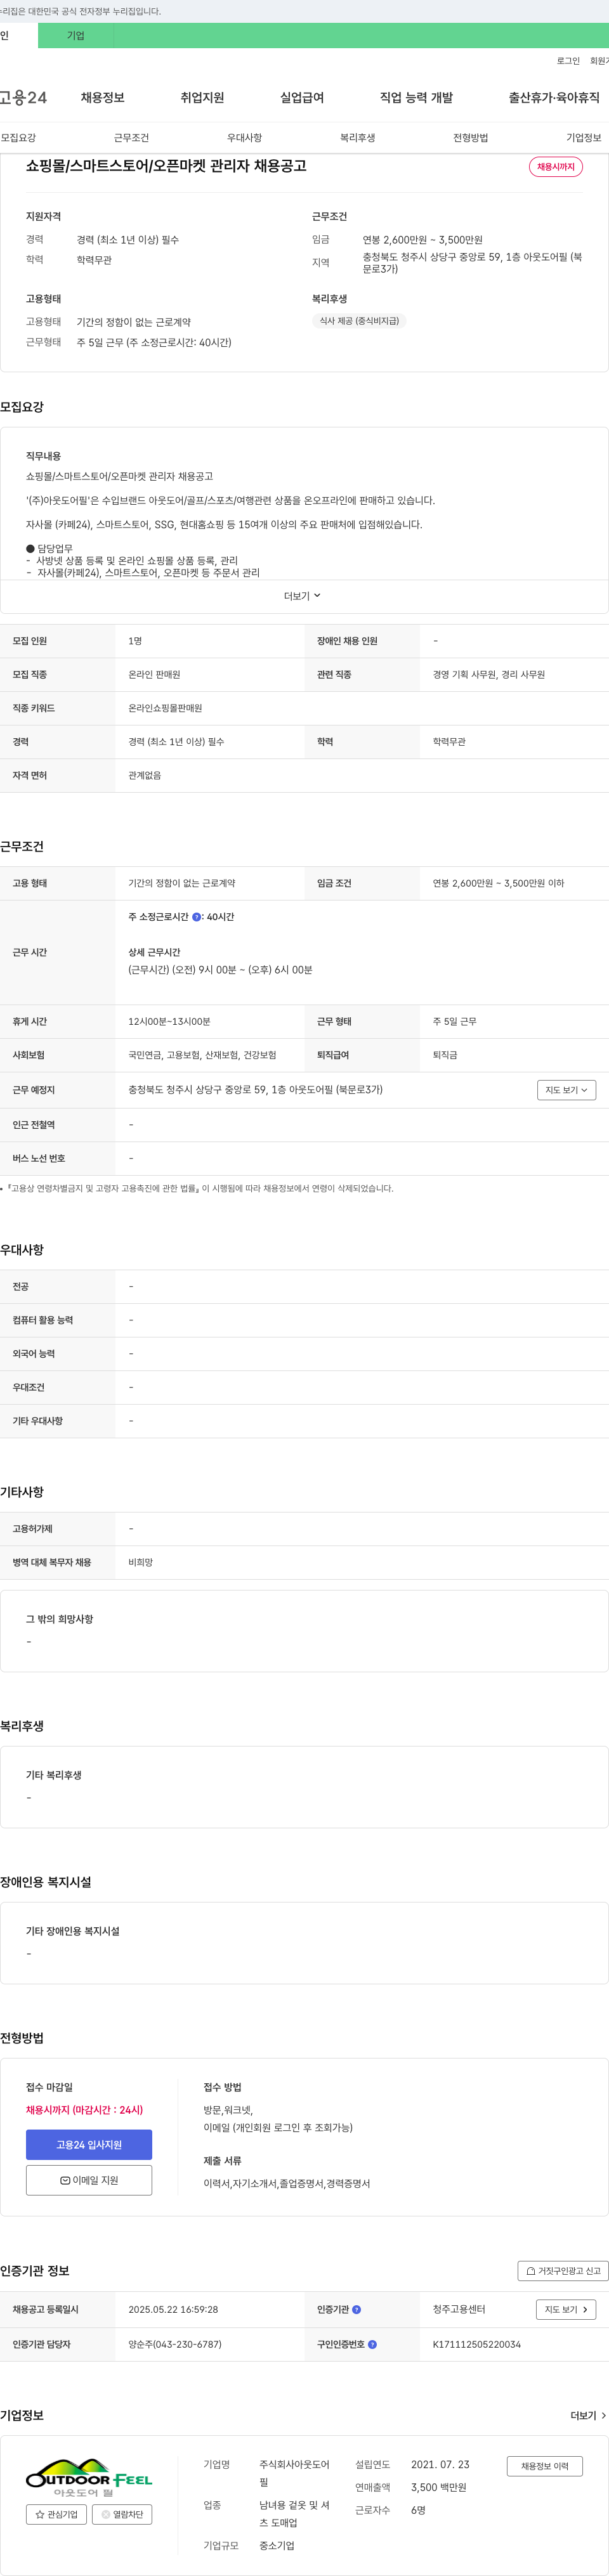Click 연봉 2,600만원 ~ 3,500만원 이하 cell
Viewport: 609px width, 2576px height.
click(x=498, y=883)
